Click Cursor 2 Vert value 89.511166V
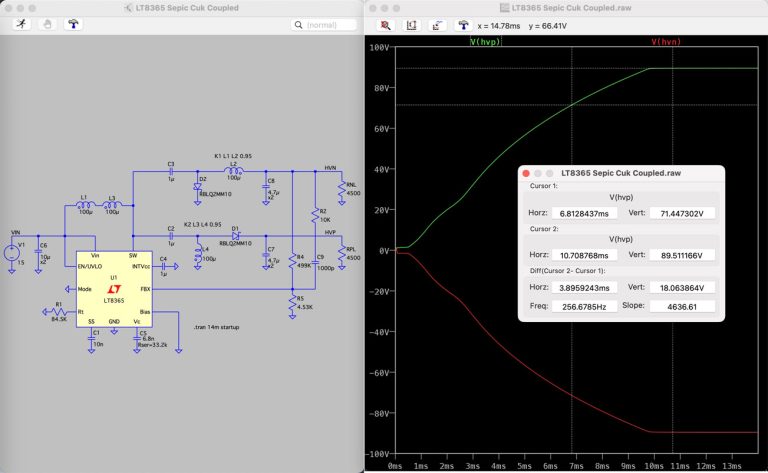The width and height of the screenshot is (768, 473). [x=682, y=255]
